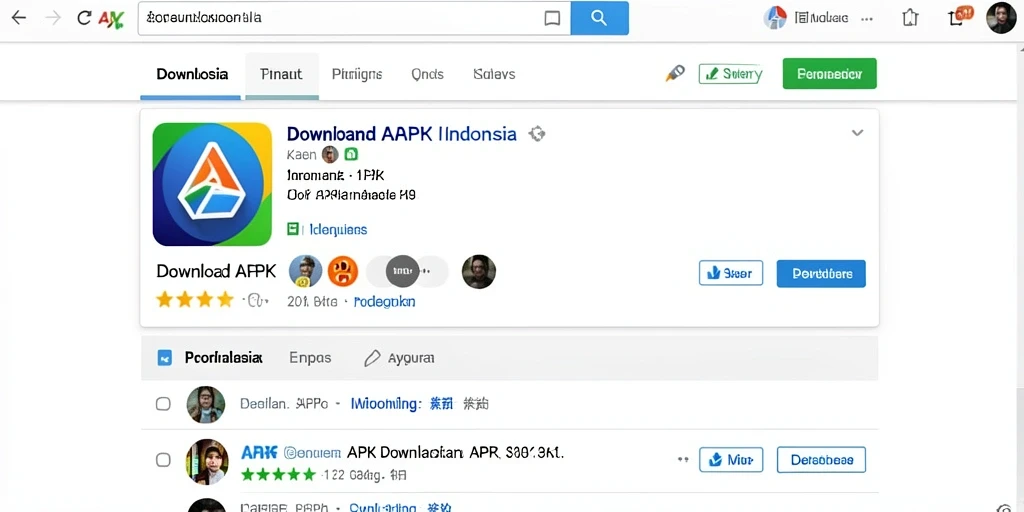Viewport: 1024px width, 512px height.
Task: Click the Mior button in the ARK row
Action: 731,460
